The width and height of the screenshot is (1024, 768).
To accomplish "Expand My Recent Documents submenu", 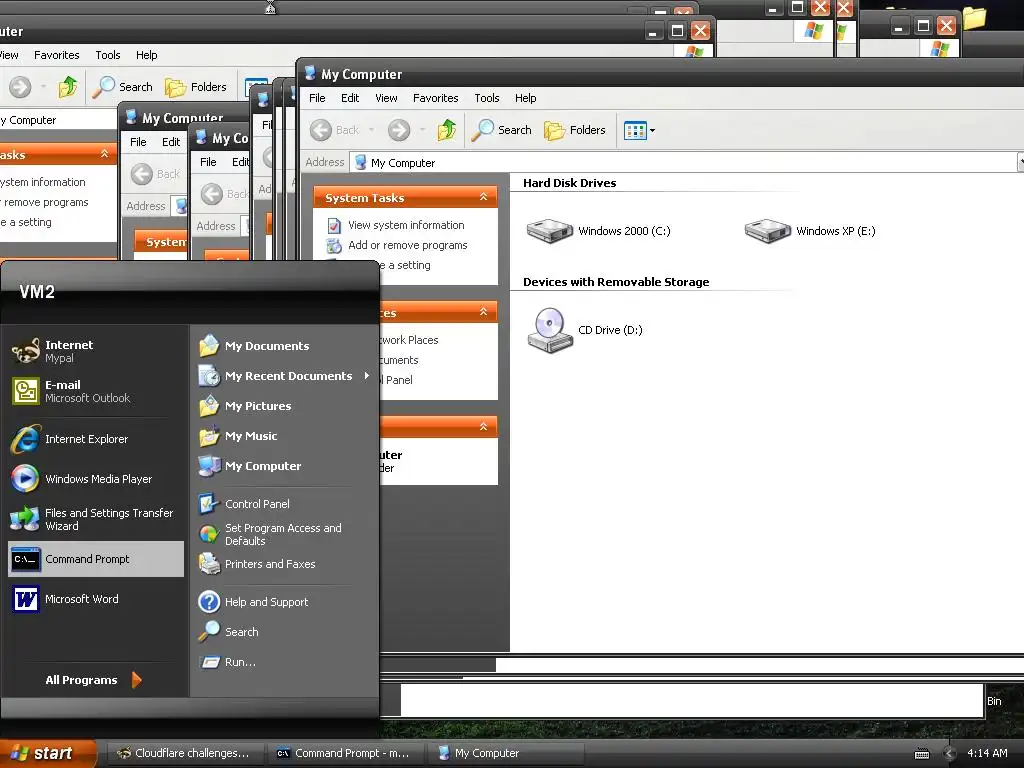I will 285,376.
